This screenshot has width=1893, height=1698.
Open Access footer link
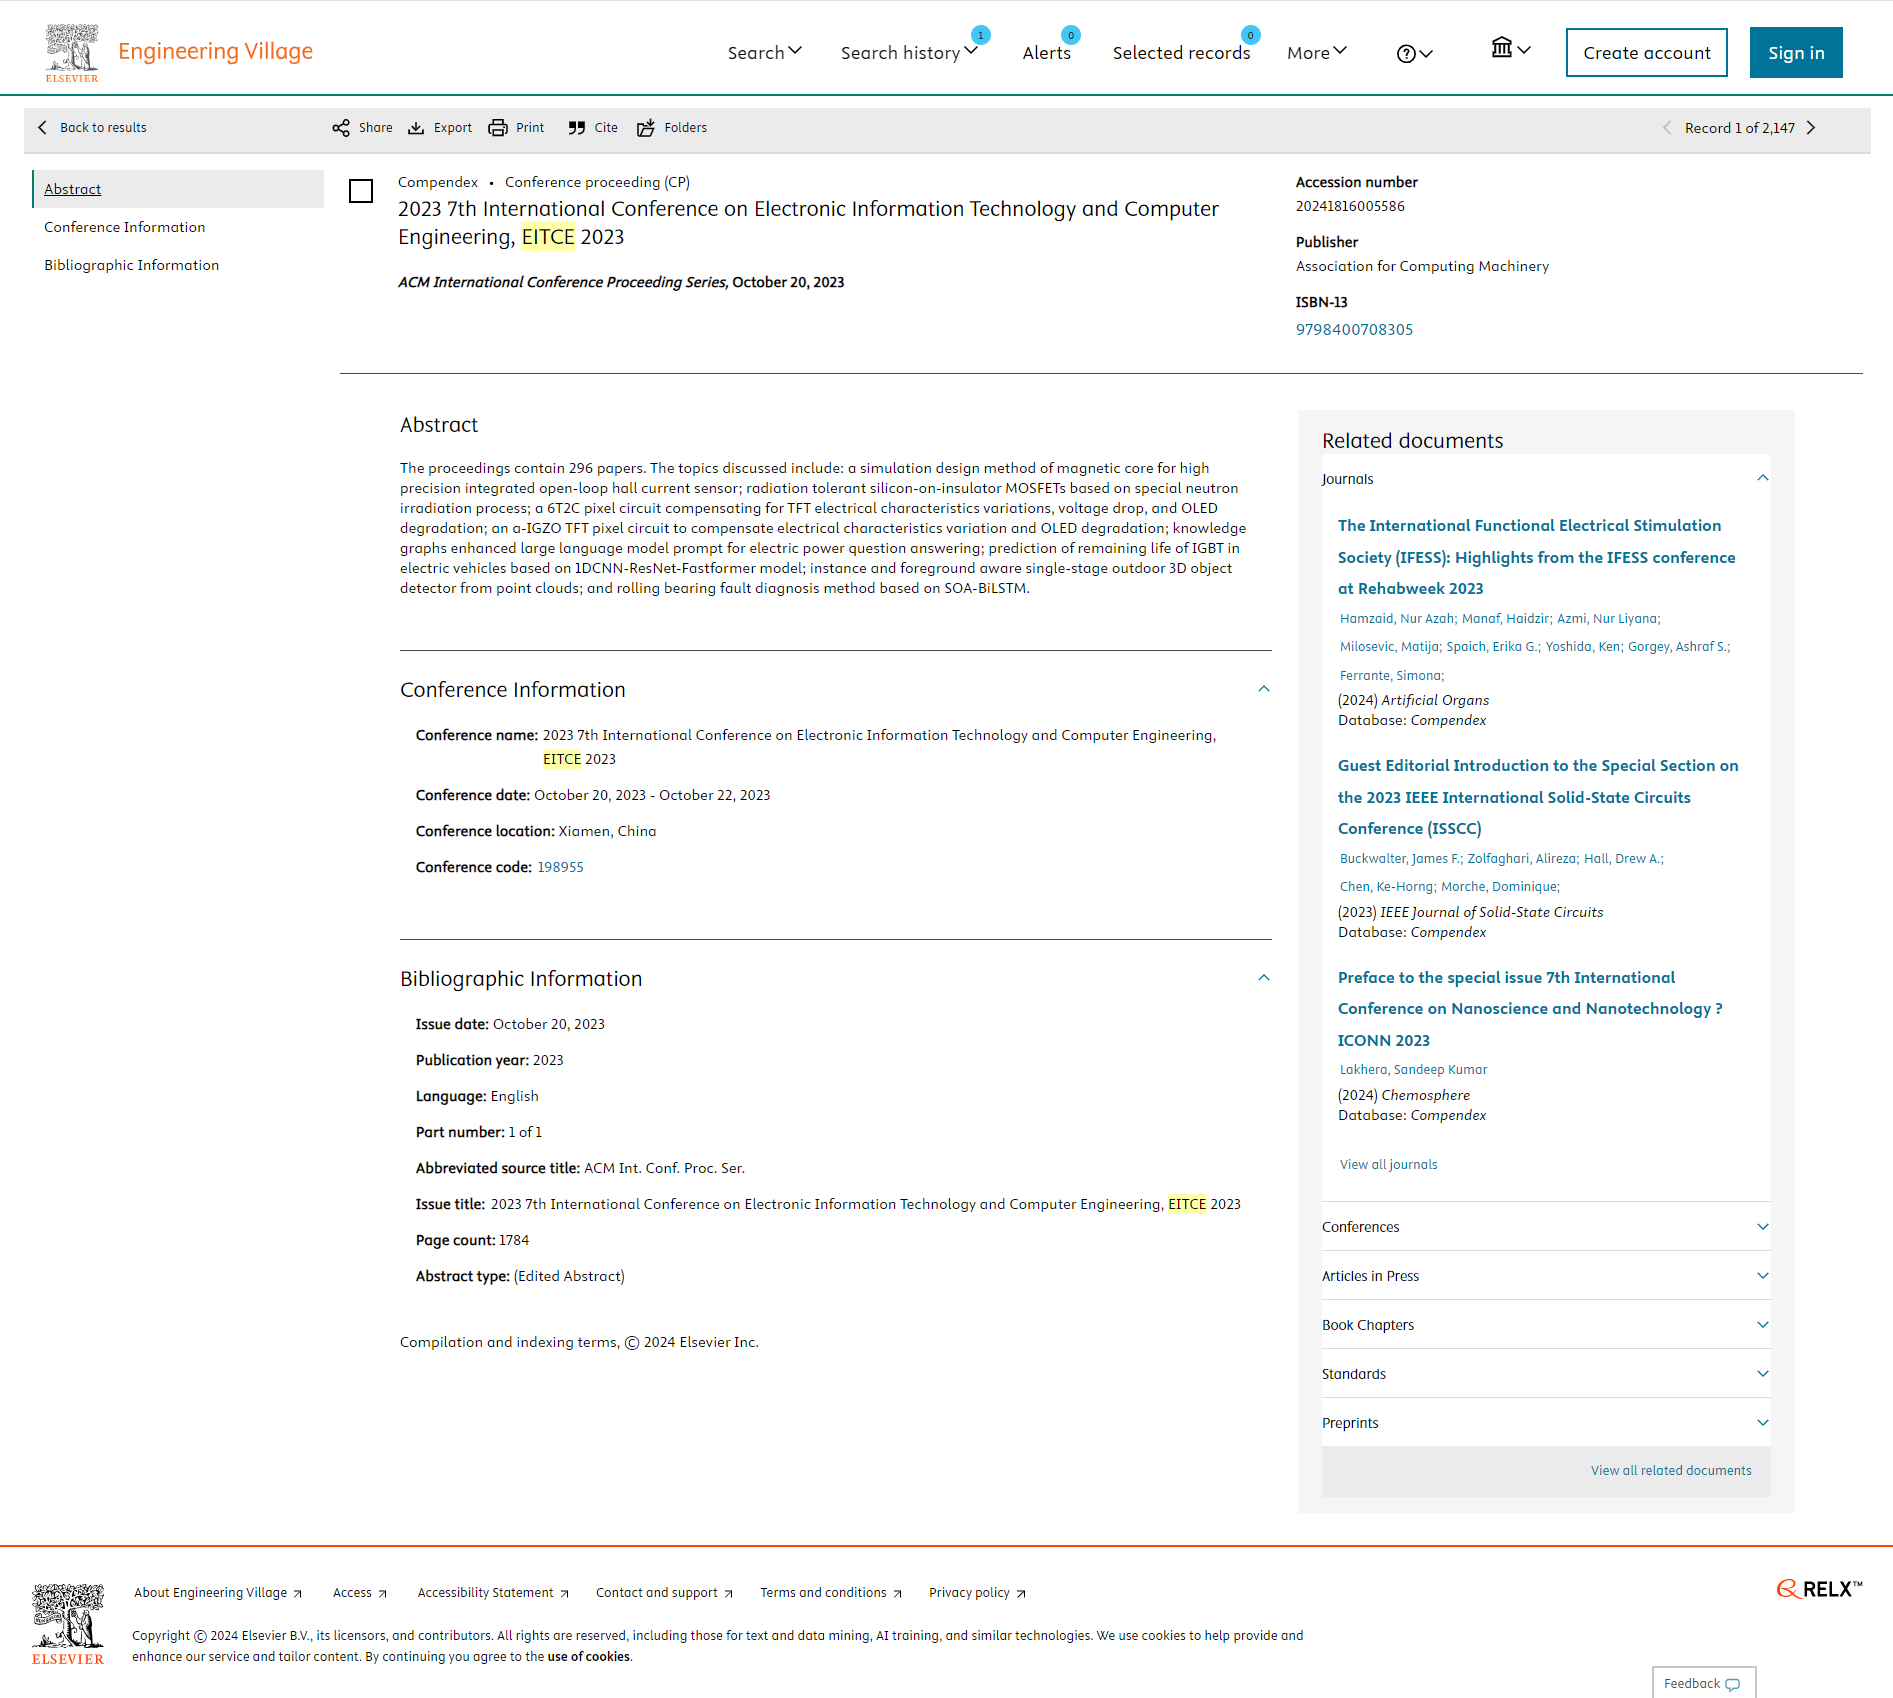[359, 1593]
